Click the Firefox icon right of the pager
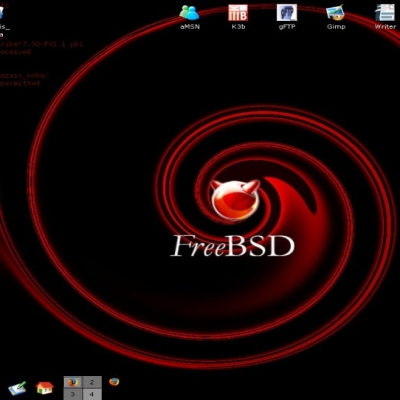Viewport: 400px width, 400px height. tap(114, 382)
